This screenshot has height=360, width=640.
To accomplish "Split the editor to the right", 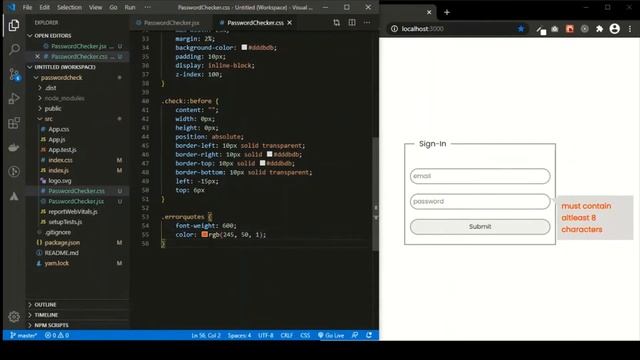I will coord(352,22).
